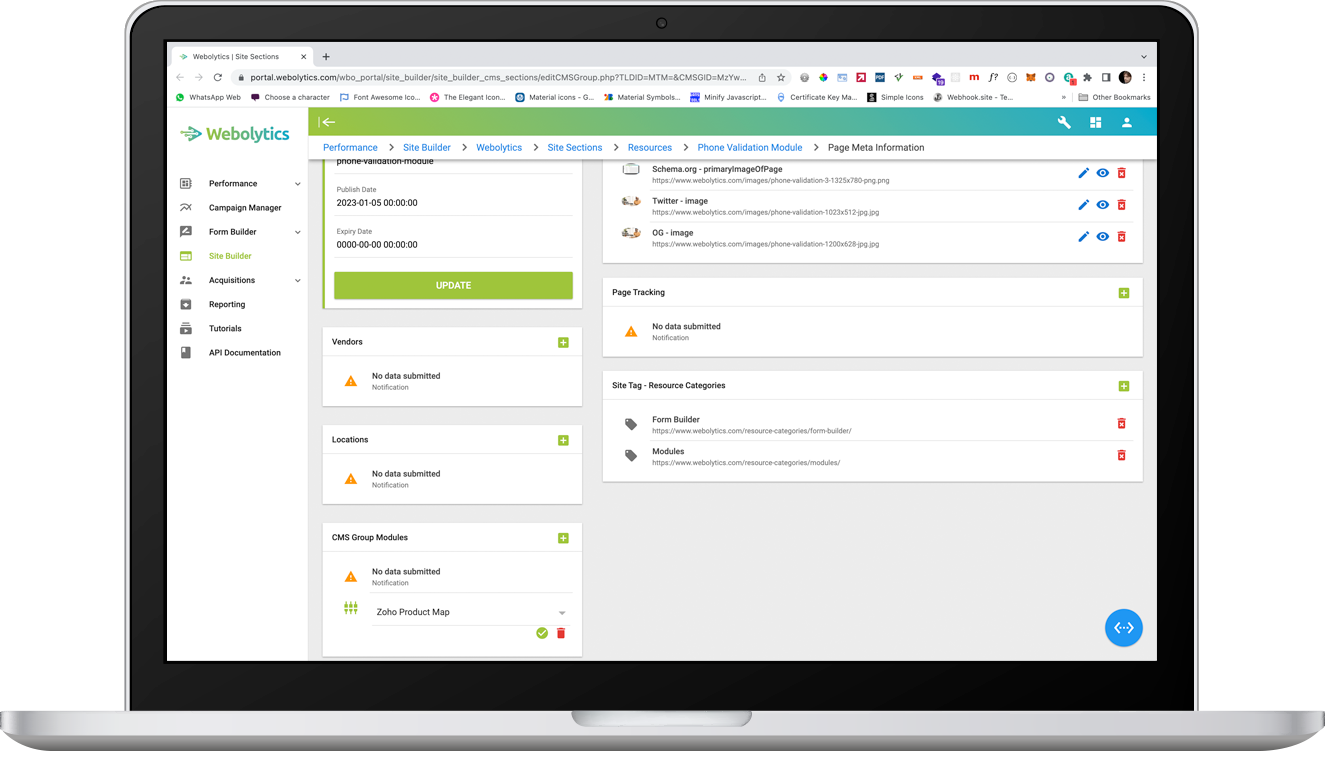Screen dimensions: 1325x780
Task: Show the Twitter image via its eye icon
Action: tap(1102, 204)
